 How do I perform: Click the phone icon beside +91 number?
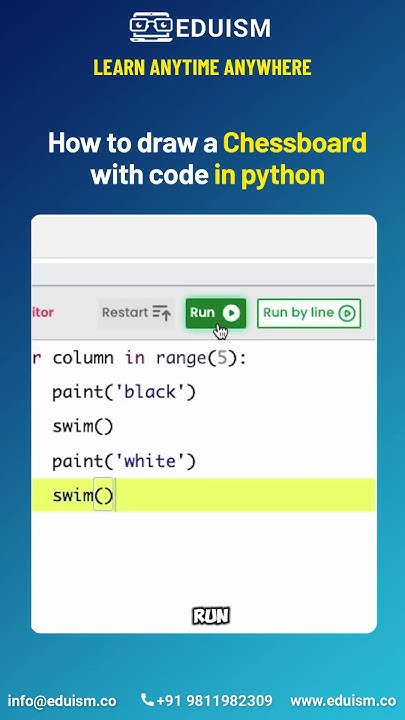tap(147, 700)
